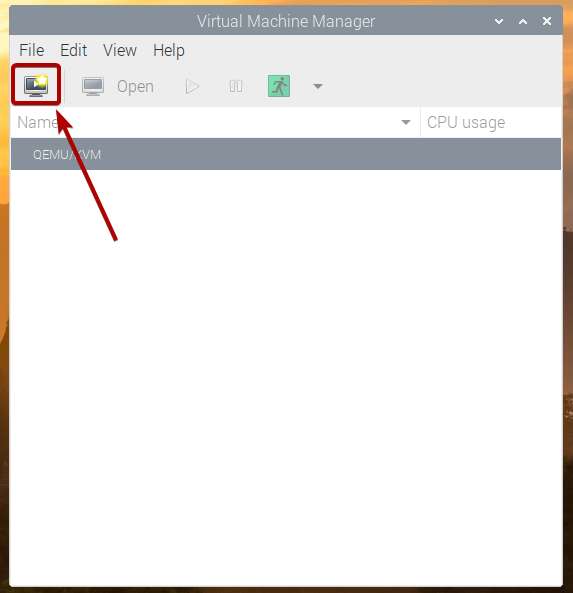Power on the virtual machine with play icon
The image size is (573, 593).
pos(192,87)
